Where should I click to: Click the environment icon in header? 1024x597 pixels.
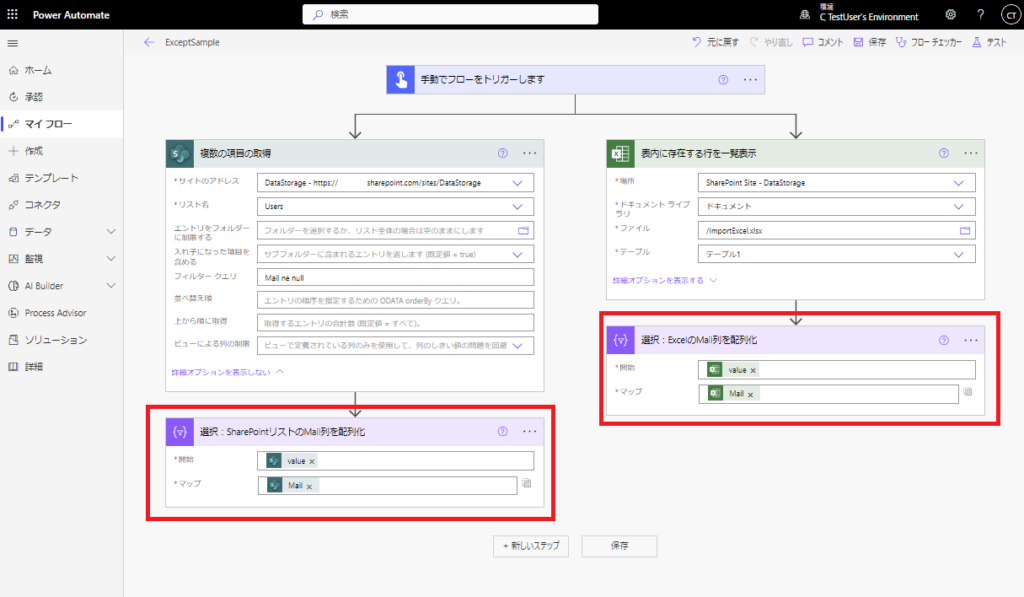tap(805, 14)
